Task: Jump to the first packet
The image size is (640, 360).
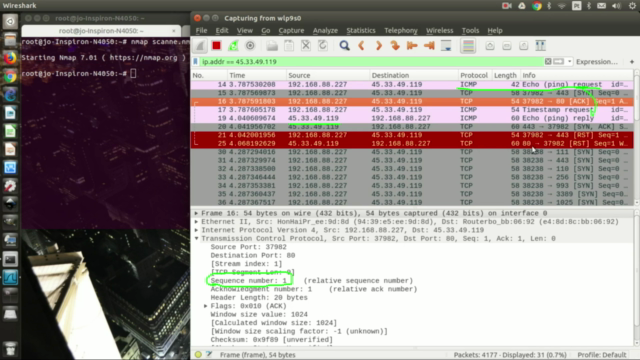Action: (412, 46)
